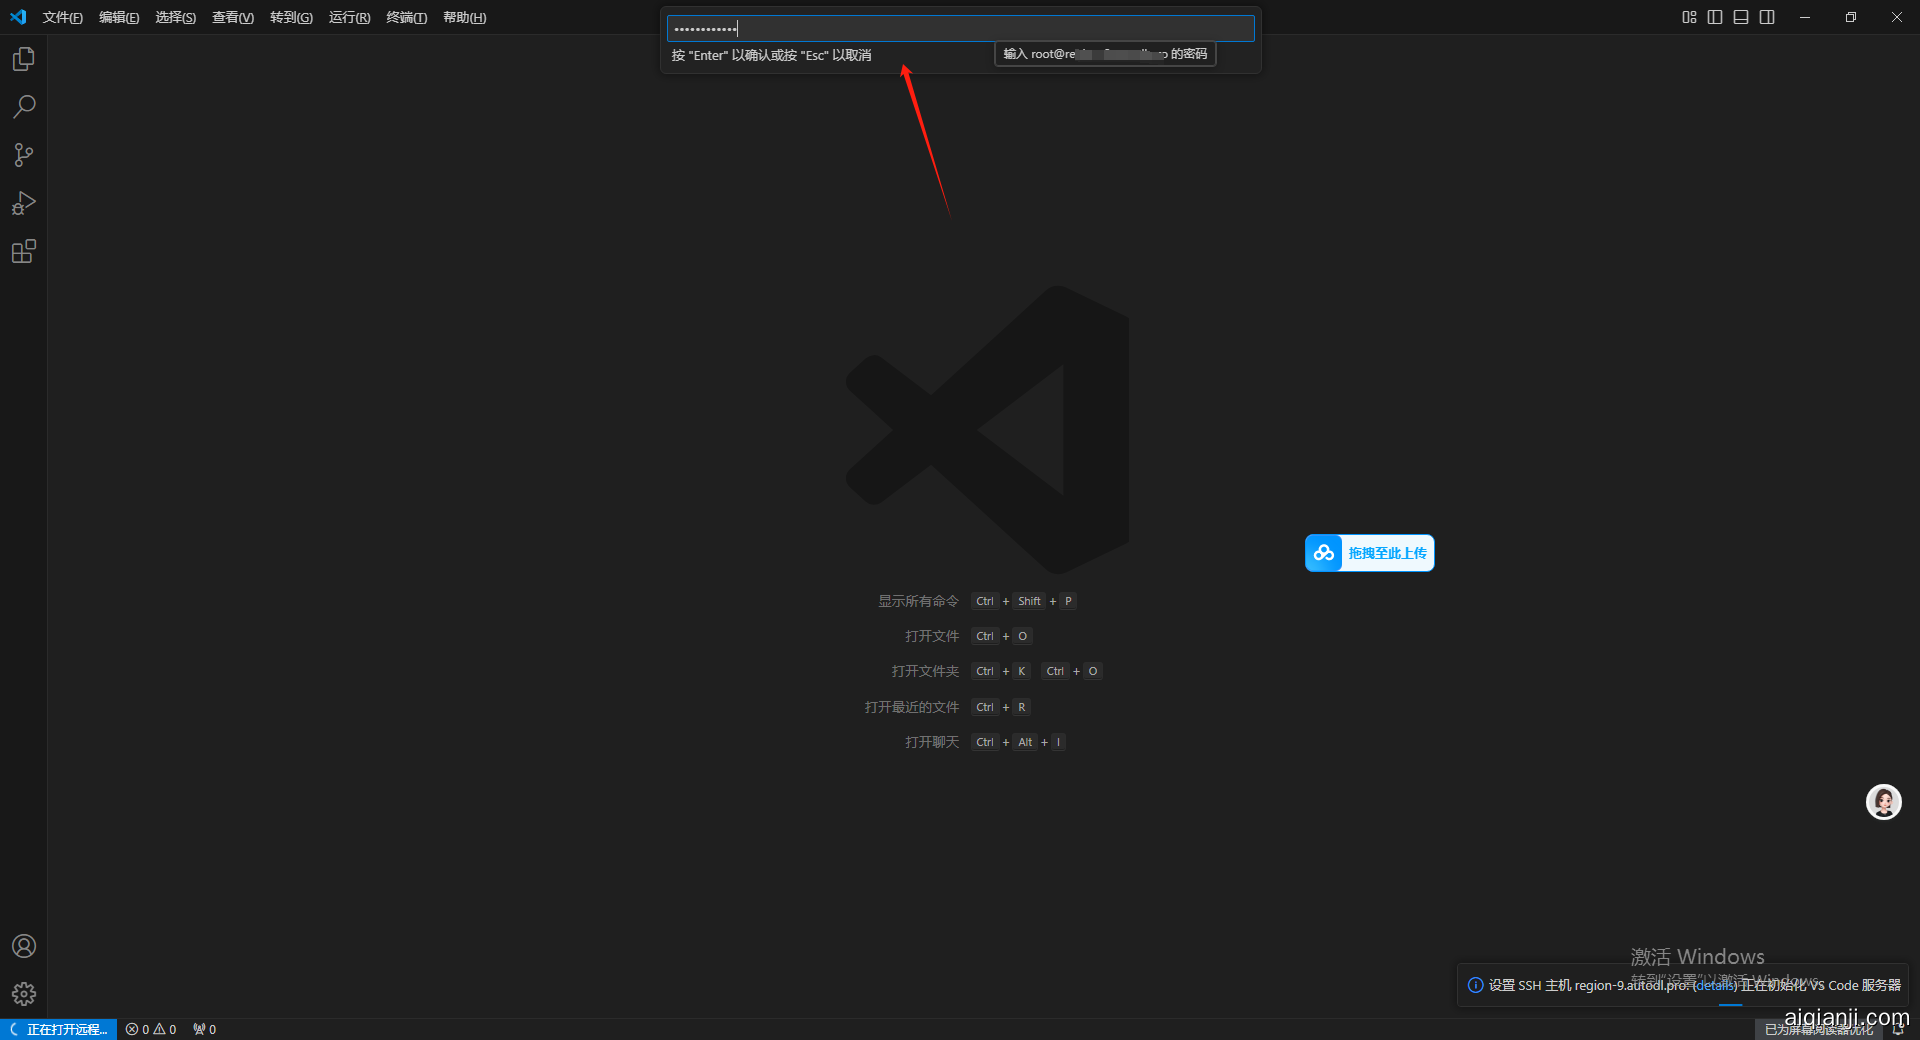Open the 查看(V) menu
Image resolution: width=1920 pixels, height=1040 pixels.
point(232,17)
